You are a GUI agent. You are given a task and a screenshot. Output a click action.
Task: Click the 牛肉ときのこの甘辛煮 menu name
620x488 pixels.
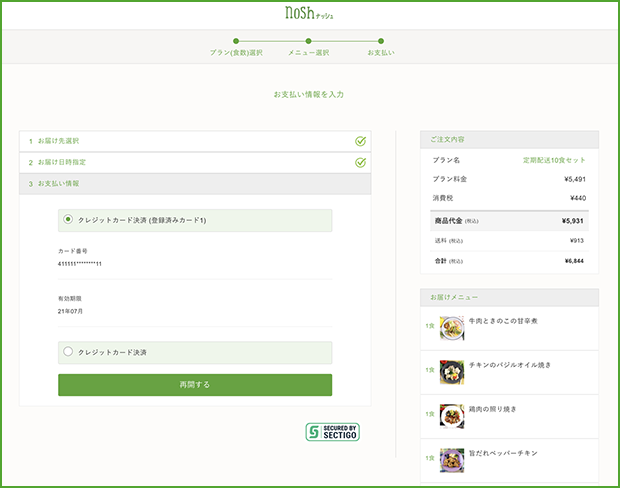[x=503, y=321]
